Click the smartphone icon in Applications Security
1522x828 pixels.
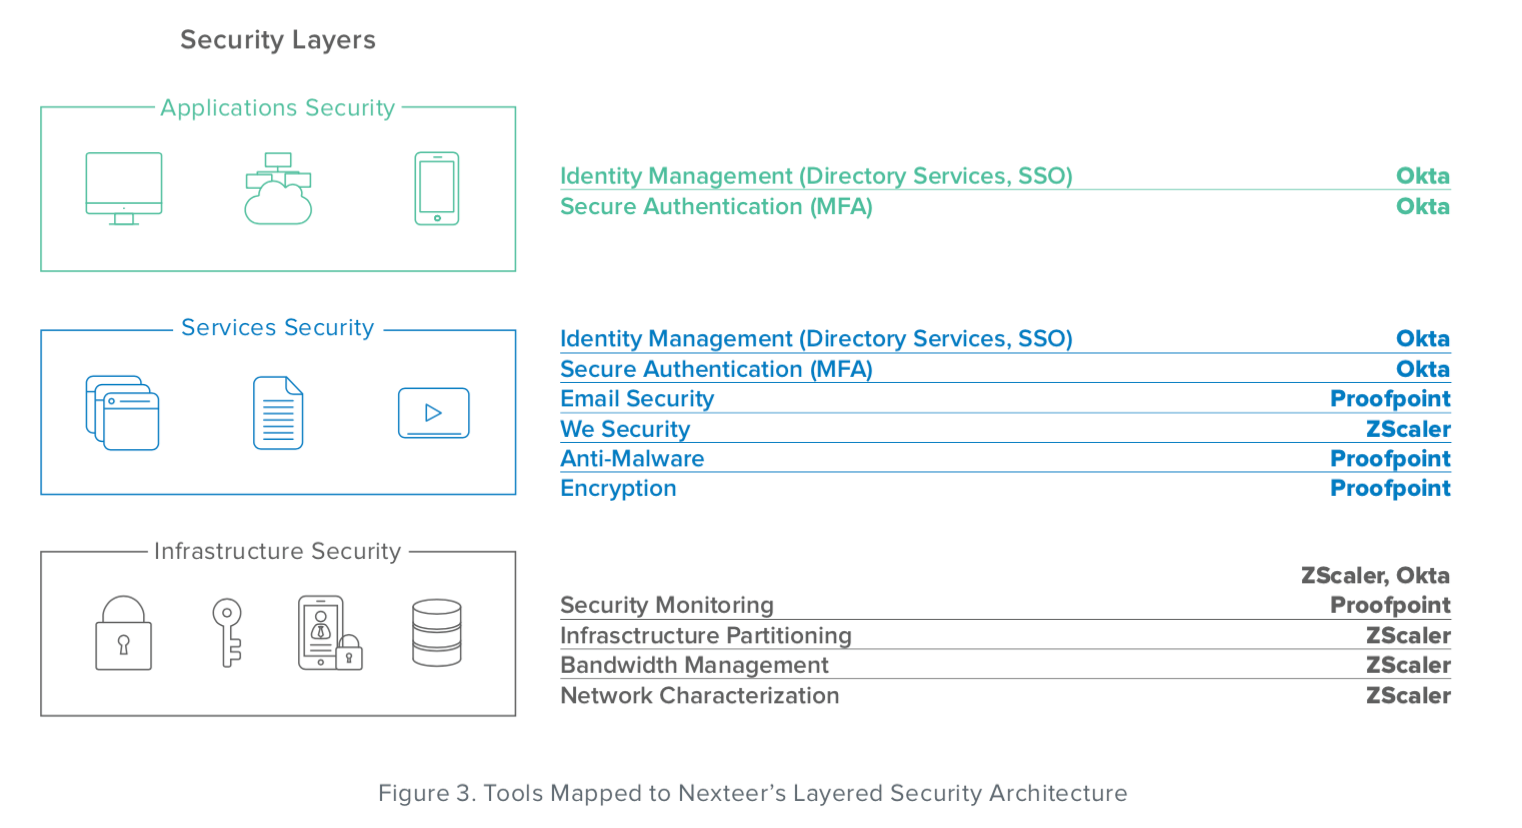click(437, 188)
